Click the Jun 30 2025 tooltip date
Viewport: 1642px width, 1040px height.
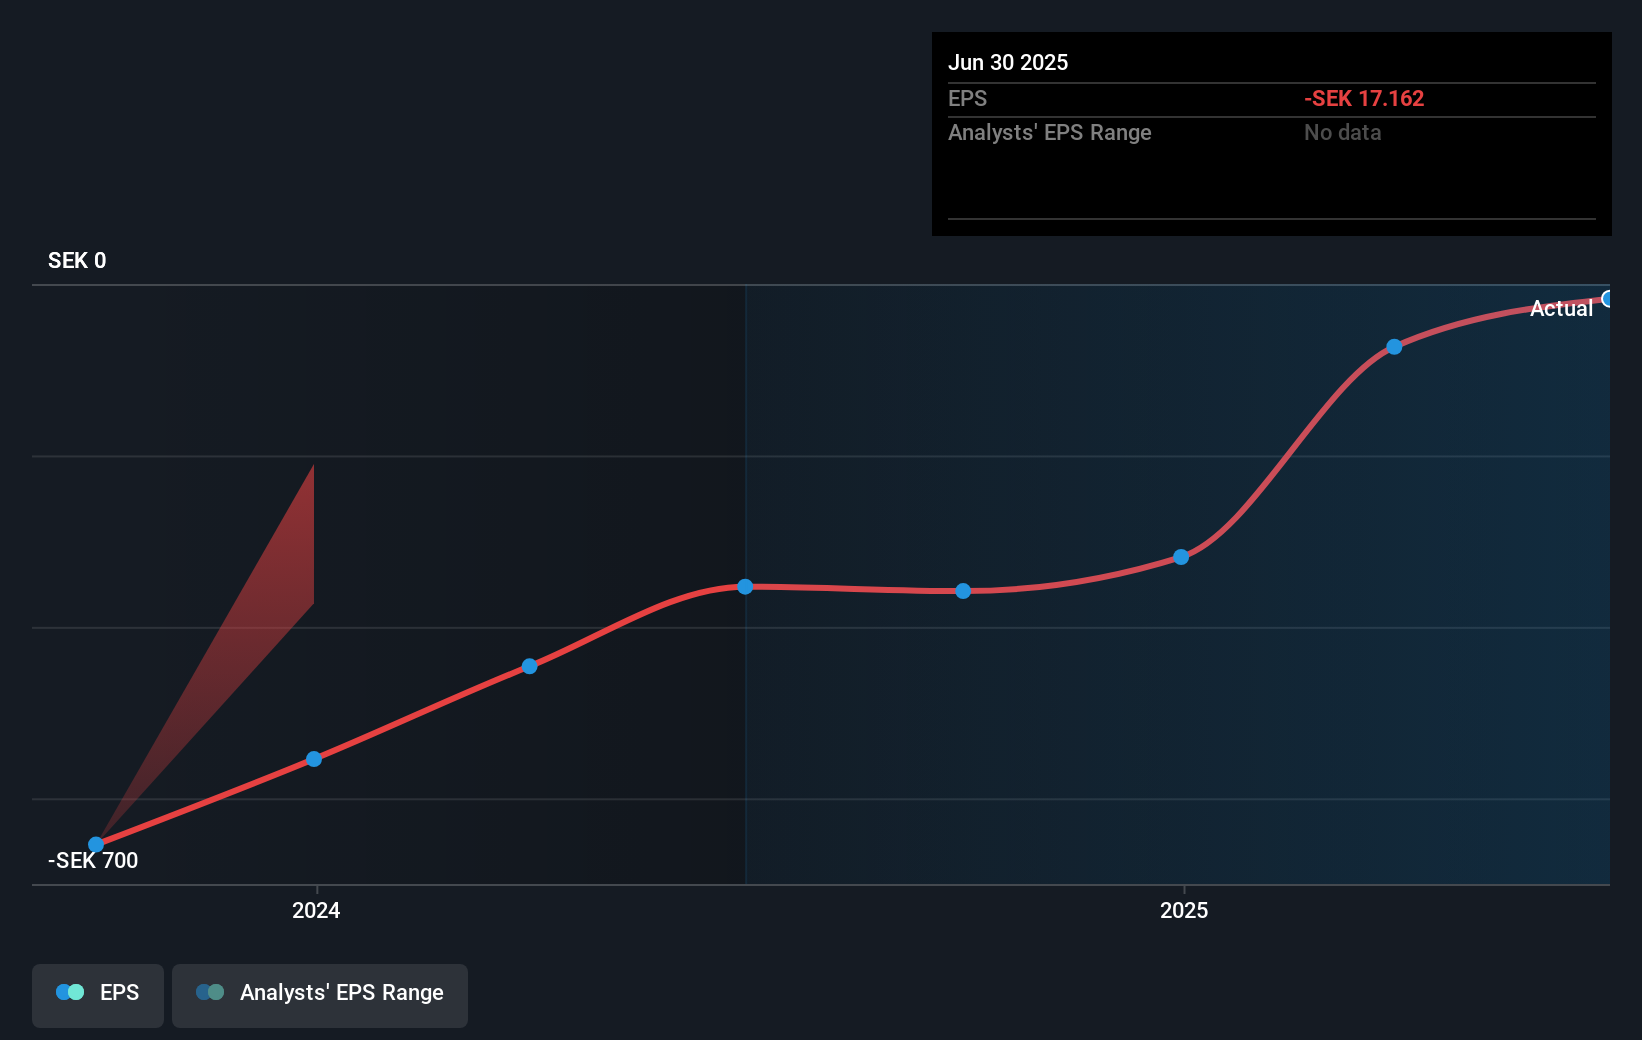pyautogui.click(x=1008, y=62)
